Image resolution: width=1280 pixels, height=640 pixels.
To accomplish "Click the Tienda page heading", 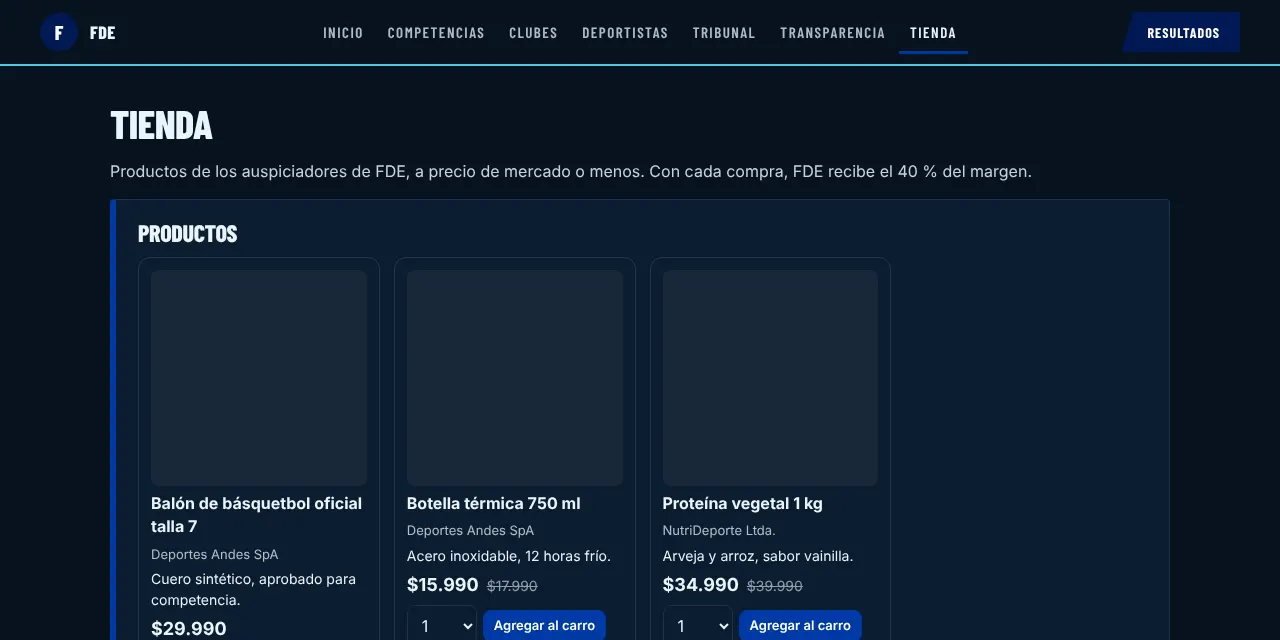I will coord(161,126).
